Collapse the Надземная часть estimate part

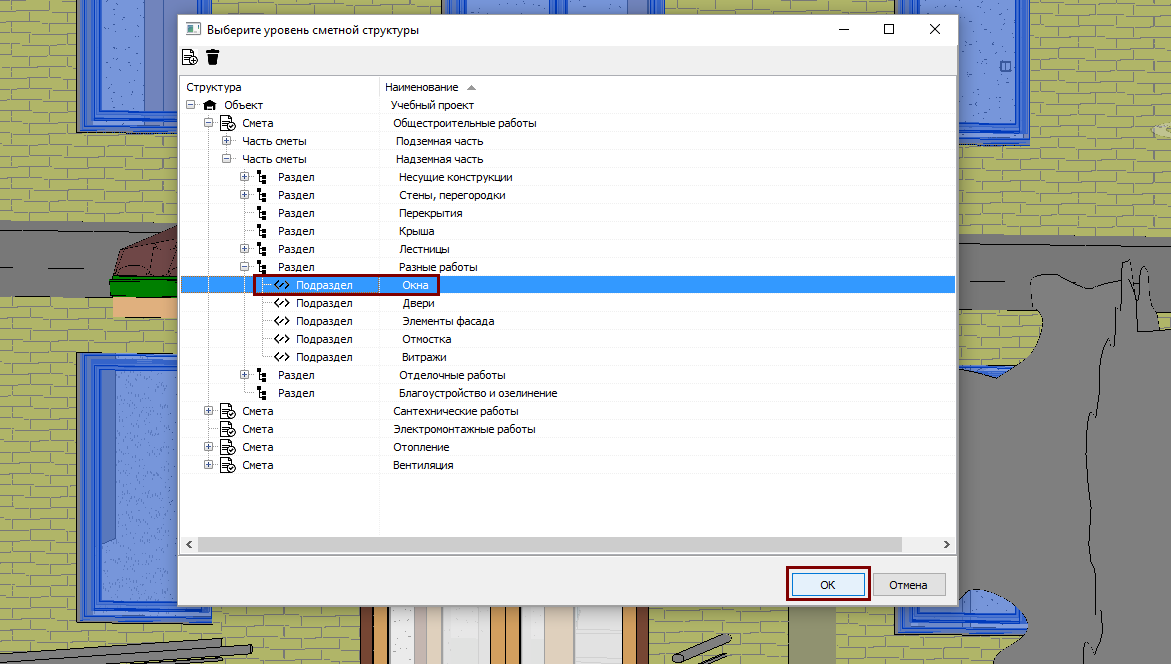tap(226, 159)
